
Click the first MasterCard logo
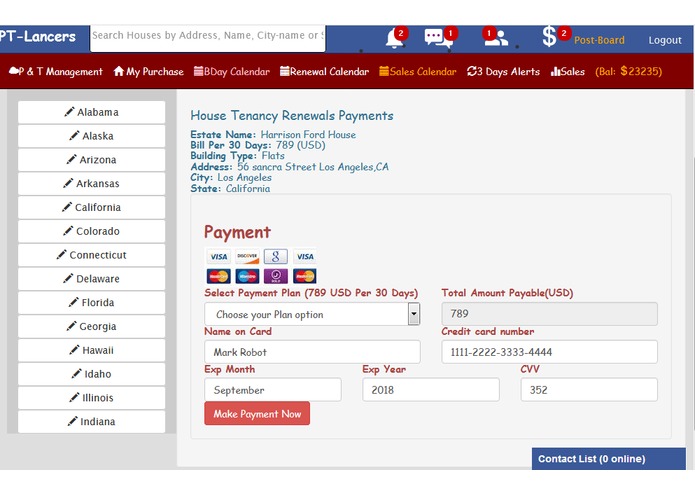pos(219,276)
